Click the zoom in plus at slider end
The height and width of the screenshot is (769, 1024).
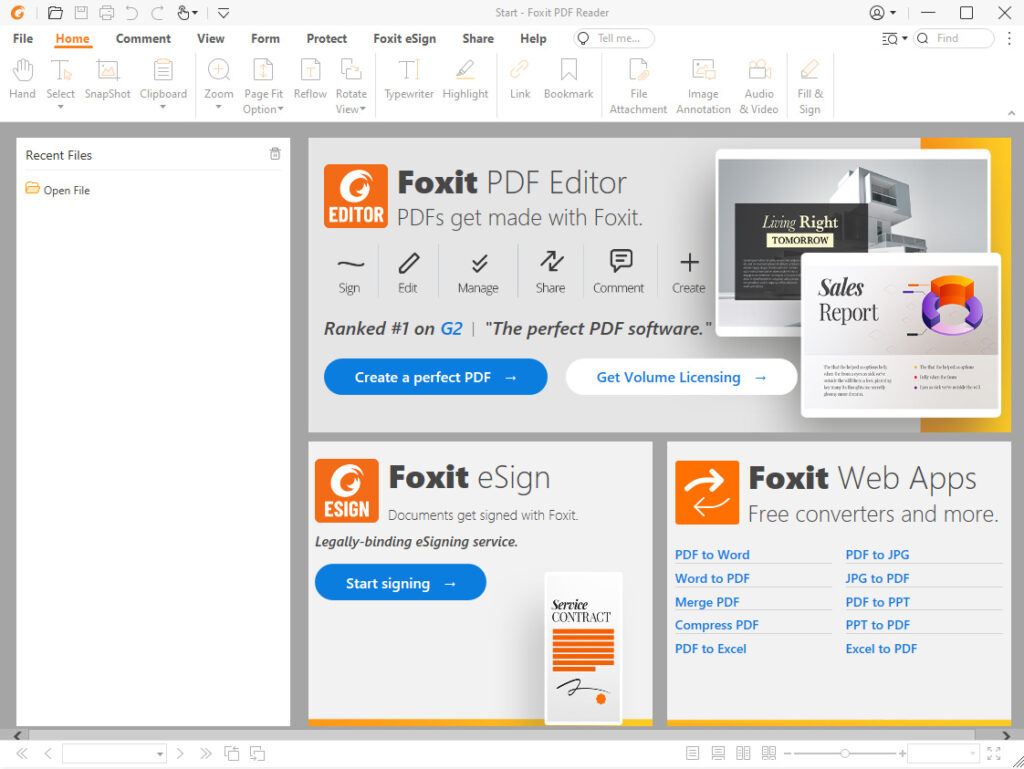(902, 753)
